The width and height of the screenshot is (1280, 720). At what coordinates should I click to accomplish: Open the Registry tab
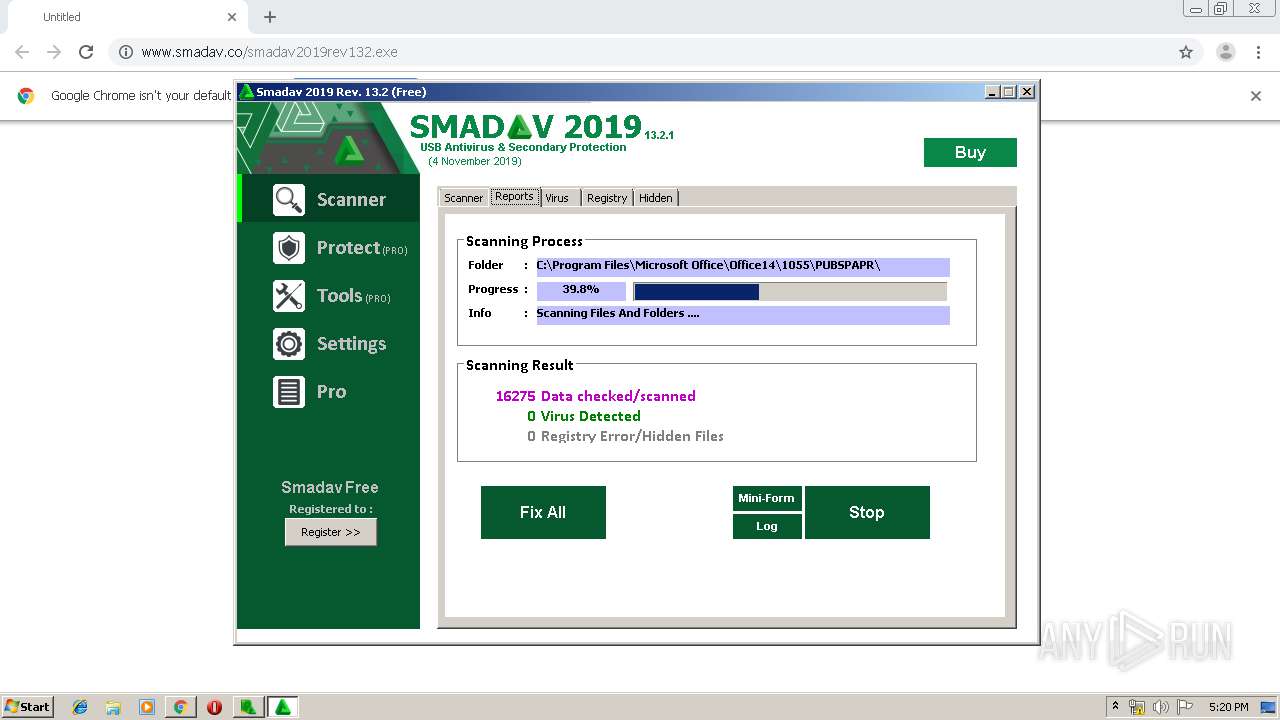click(607, 198)
